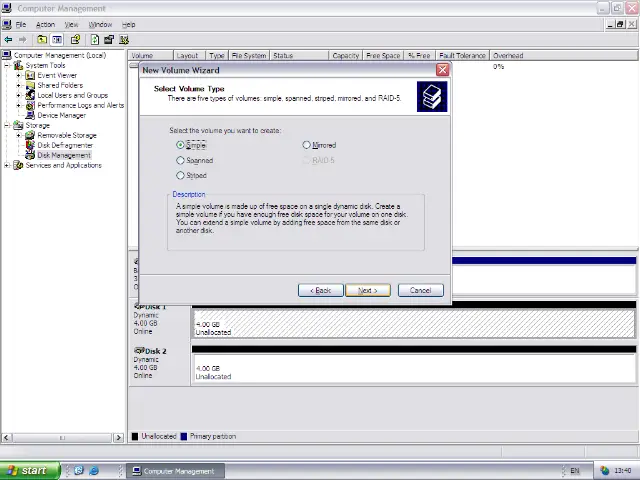Click the Disk 2 disk icon

(x=139, y=351)
